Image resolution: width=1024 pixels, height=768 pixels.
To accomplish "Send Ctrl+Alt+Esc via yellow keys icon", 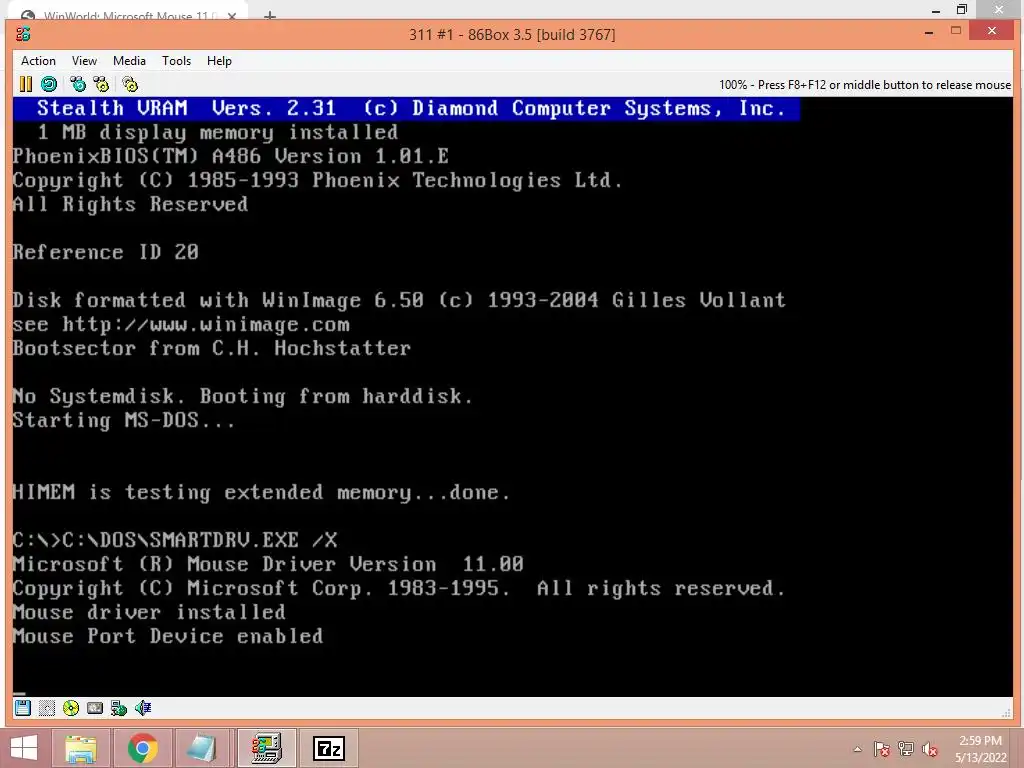I will point(101,84).
